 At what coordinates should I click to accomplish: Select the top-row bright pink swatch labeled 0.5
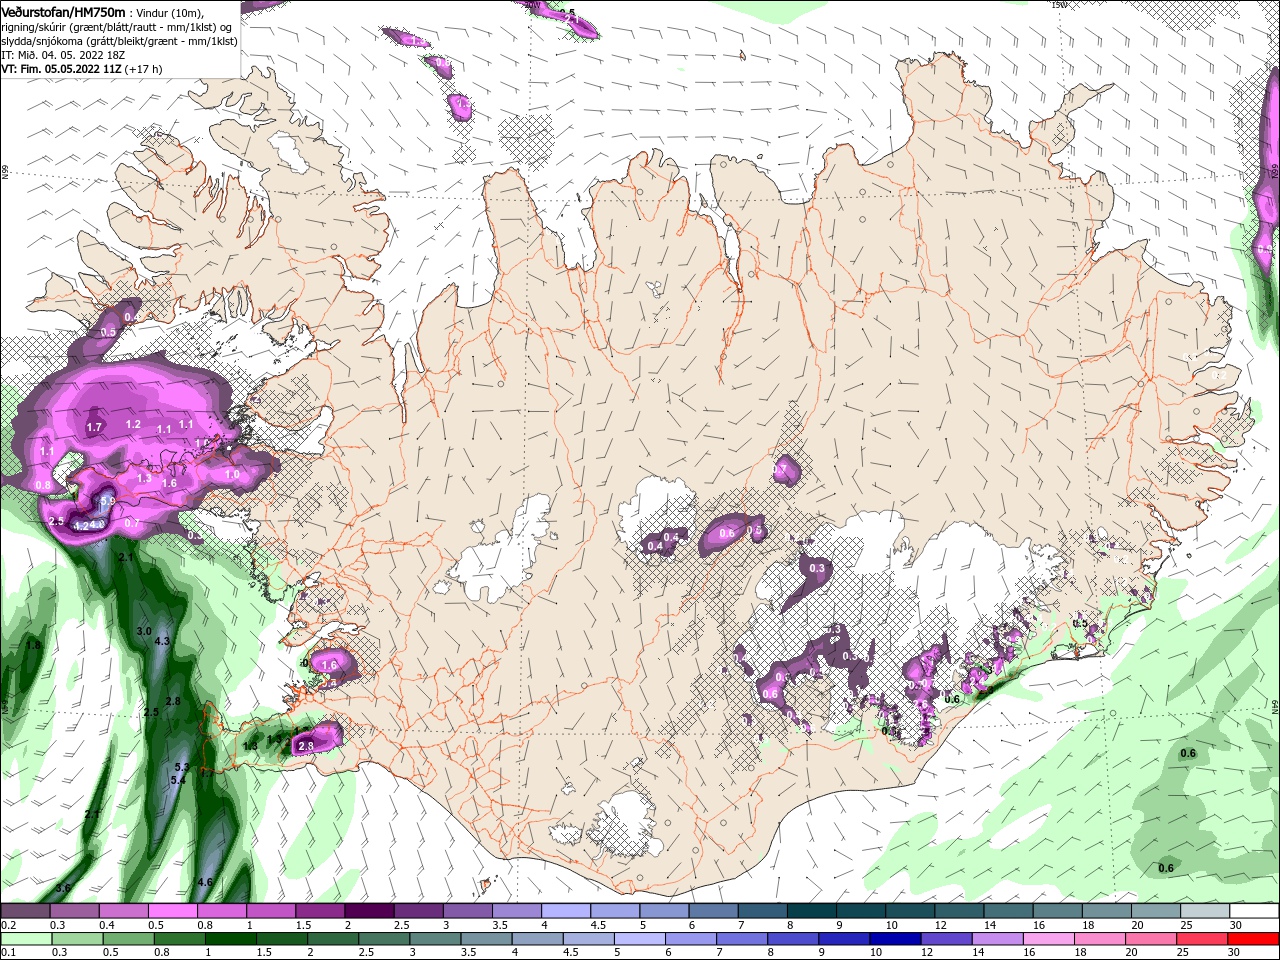pos(172,911)
